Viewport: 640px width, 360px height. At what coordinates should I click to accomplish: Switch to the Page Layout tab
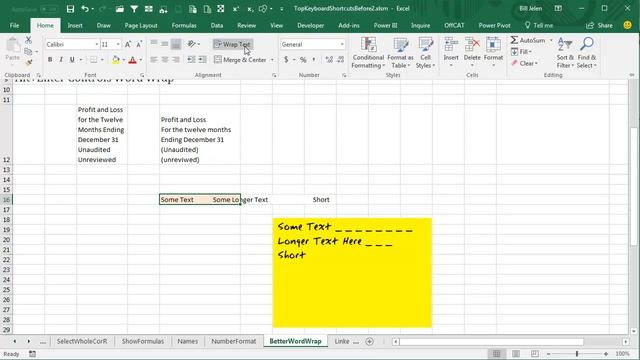coord(141,25)
